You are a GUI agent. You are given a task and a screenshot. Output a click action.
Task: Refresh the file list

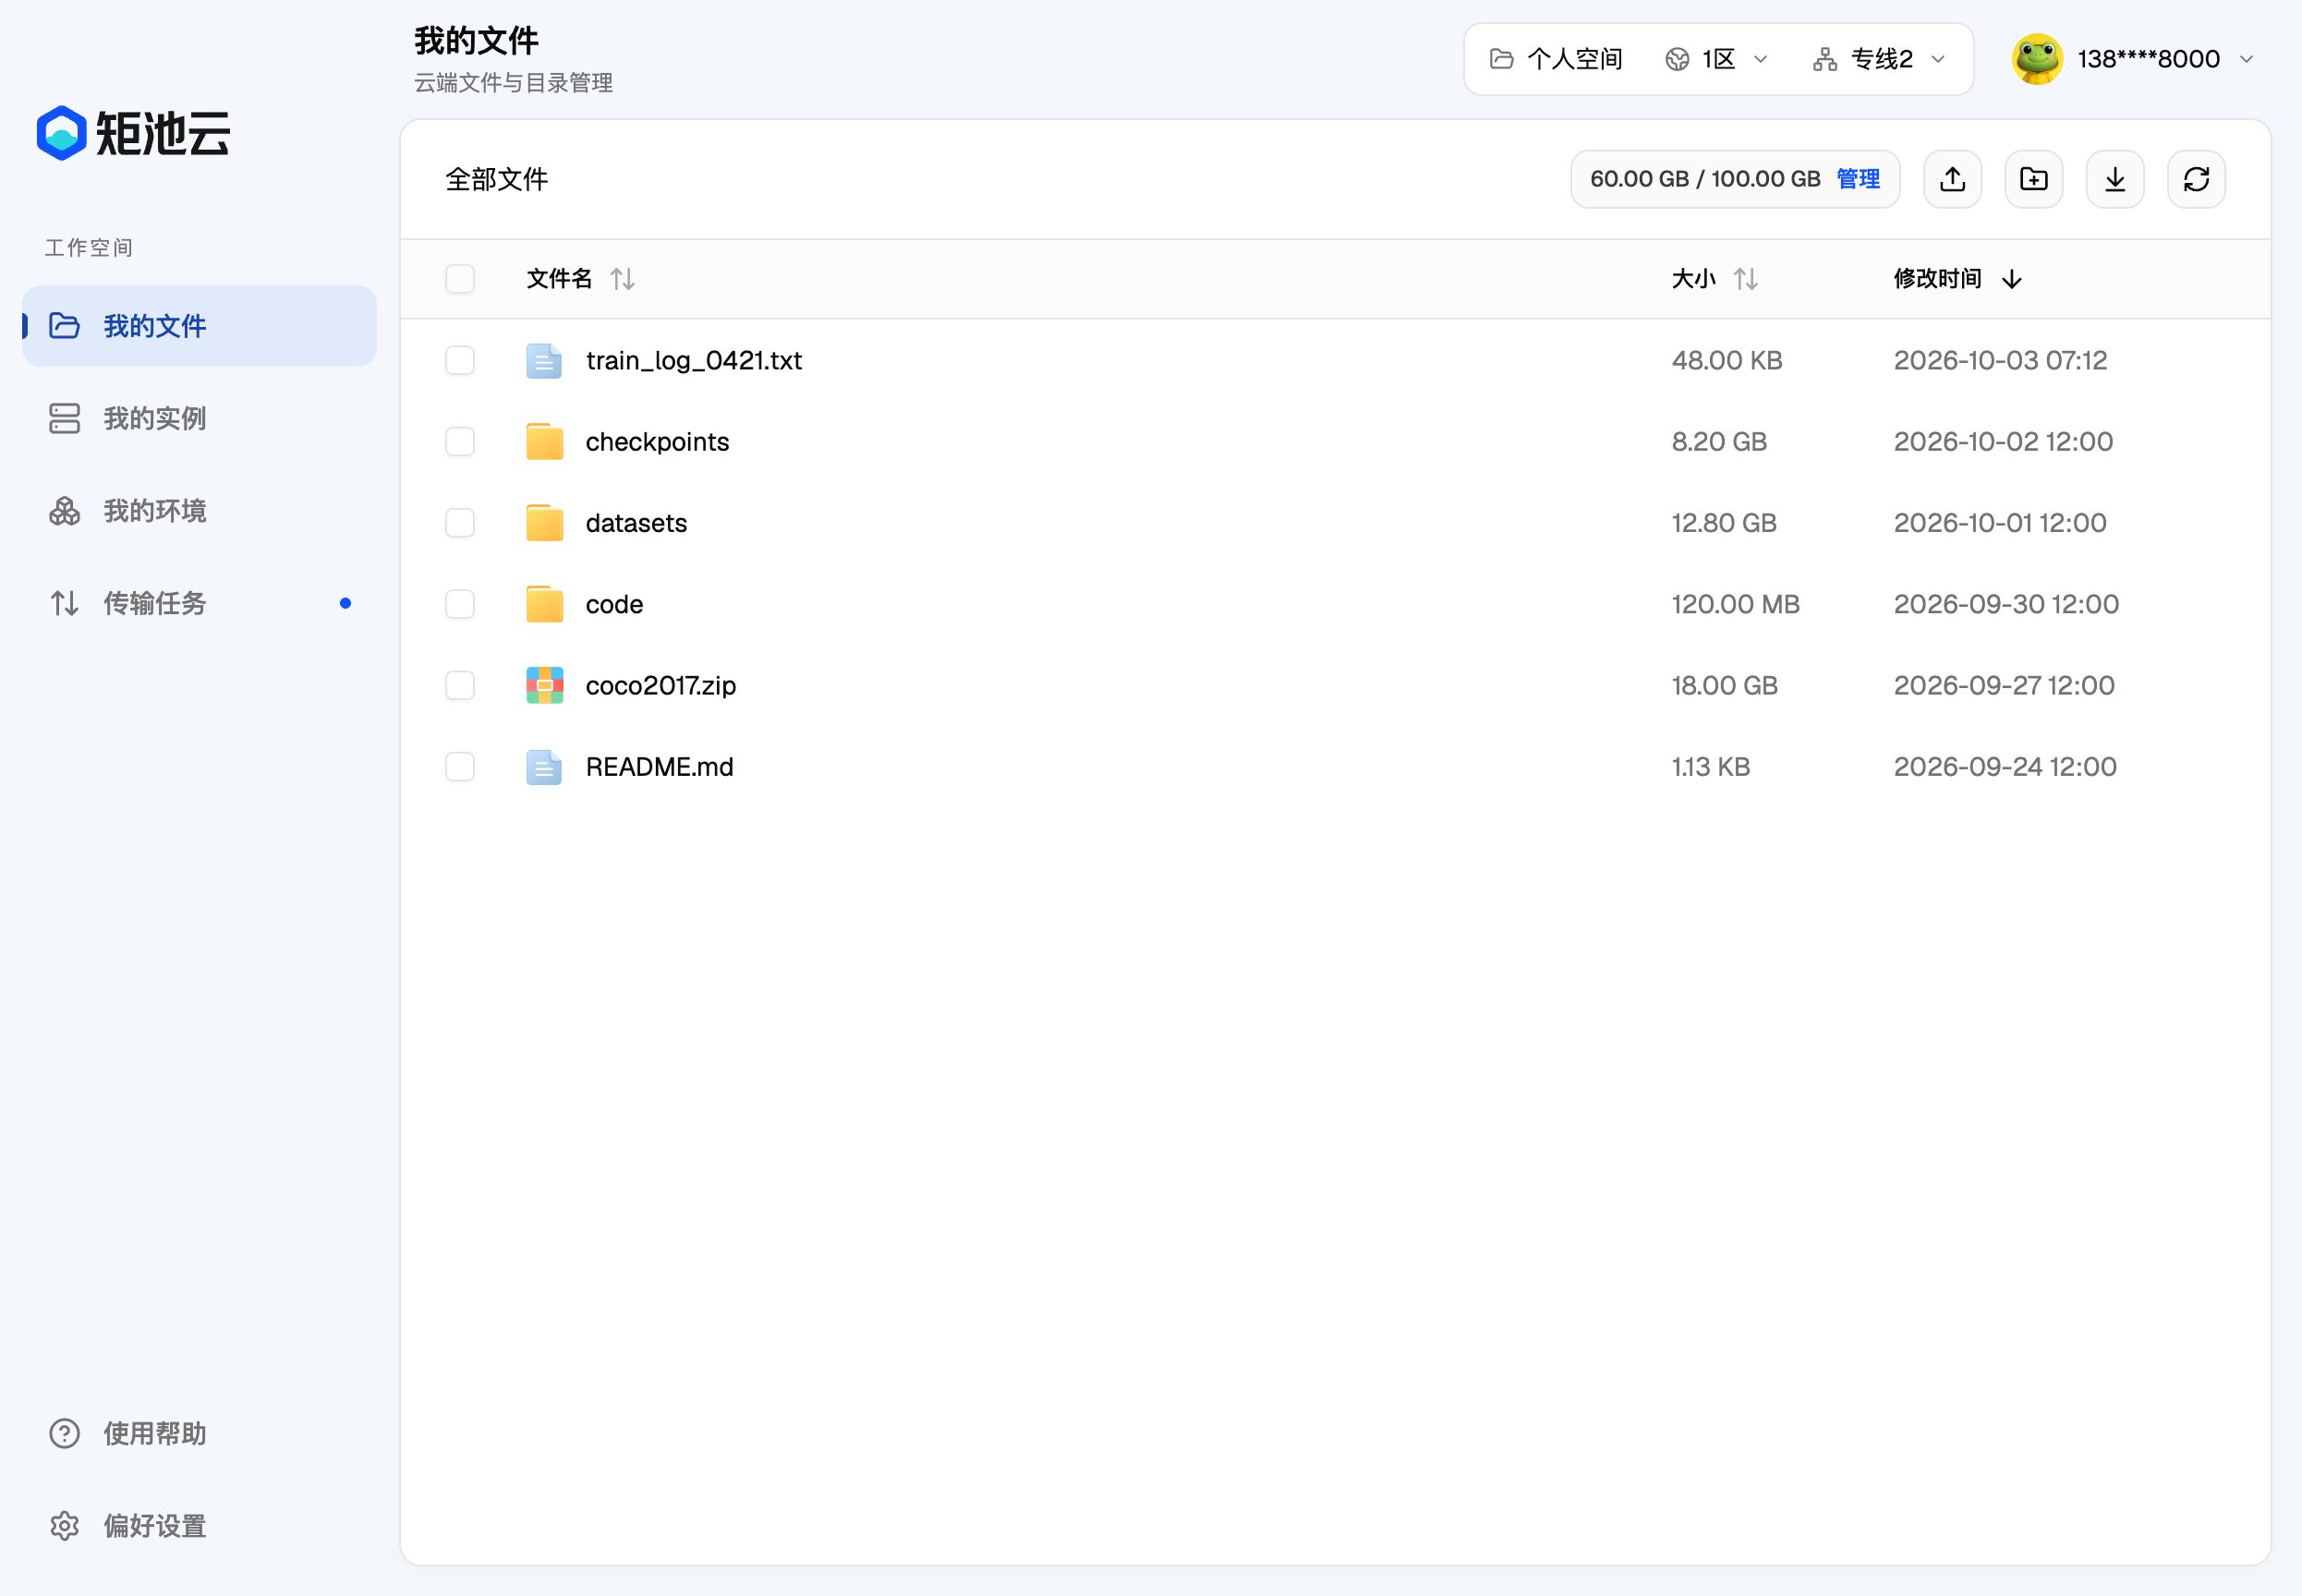coord(2196,179)
